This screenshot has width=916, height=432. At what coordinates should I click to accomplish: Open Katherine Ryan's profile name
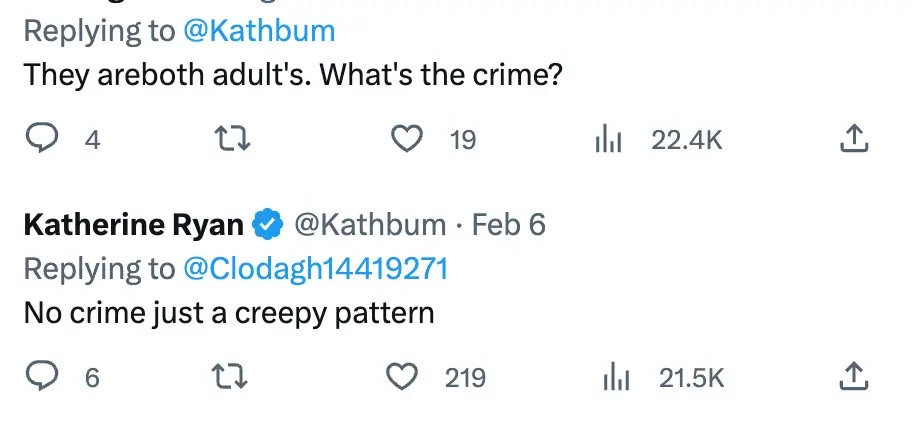pyautogui.click(x=133, y=225)
